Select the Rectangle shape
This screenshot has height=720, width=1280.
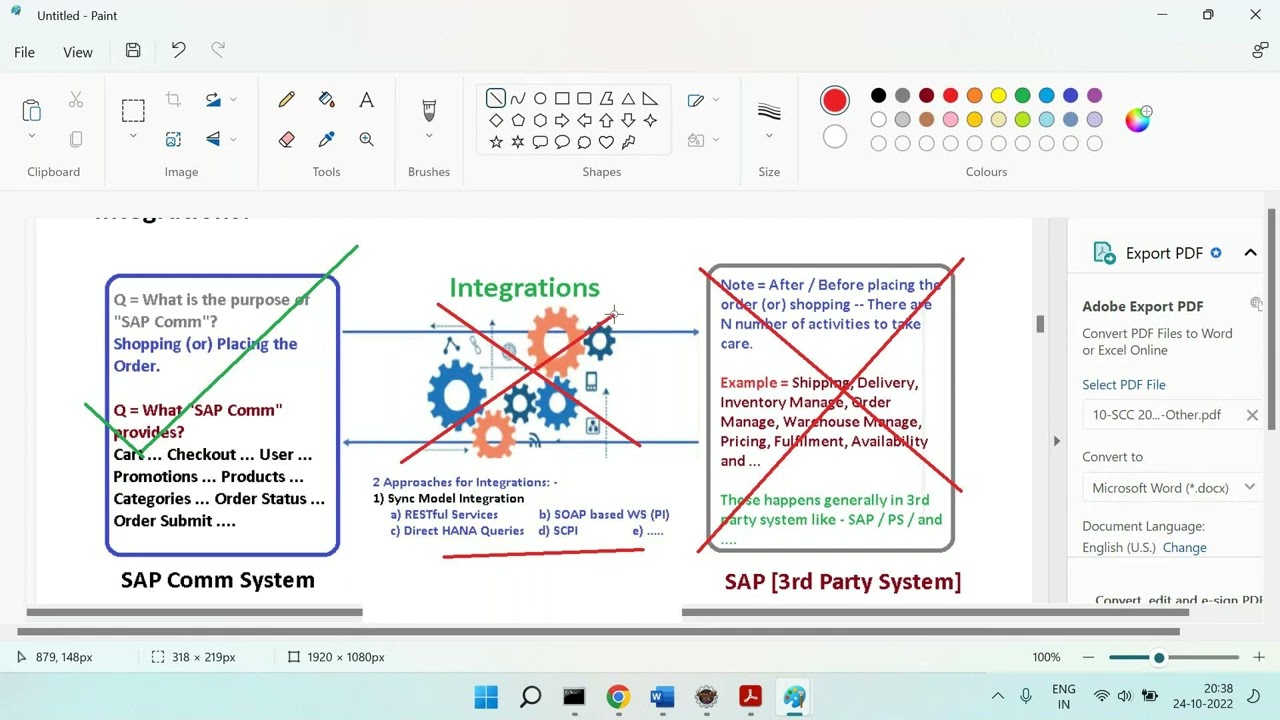[562, 98]
